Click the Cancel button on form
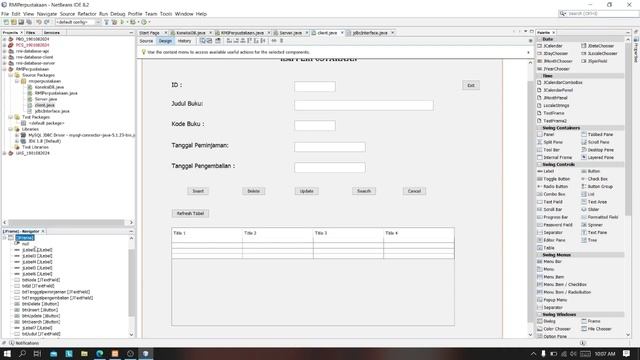Image resolution: width=640 pixels, height=360 pixels. pyautogui.click(x=414, y=191)
